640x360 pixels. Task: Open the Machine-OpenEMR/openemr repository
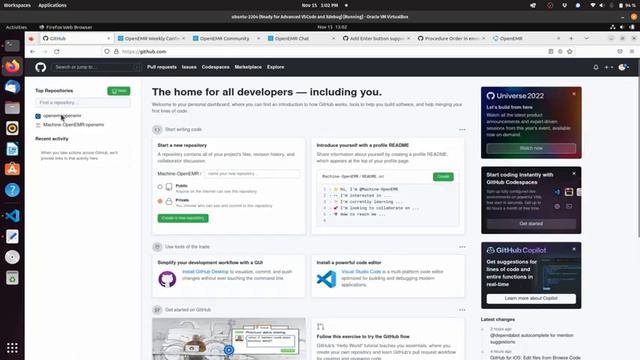coord(73,125)
